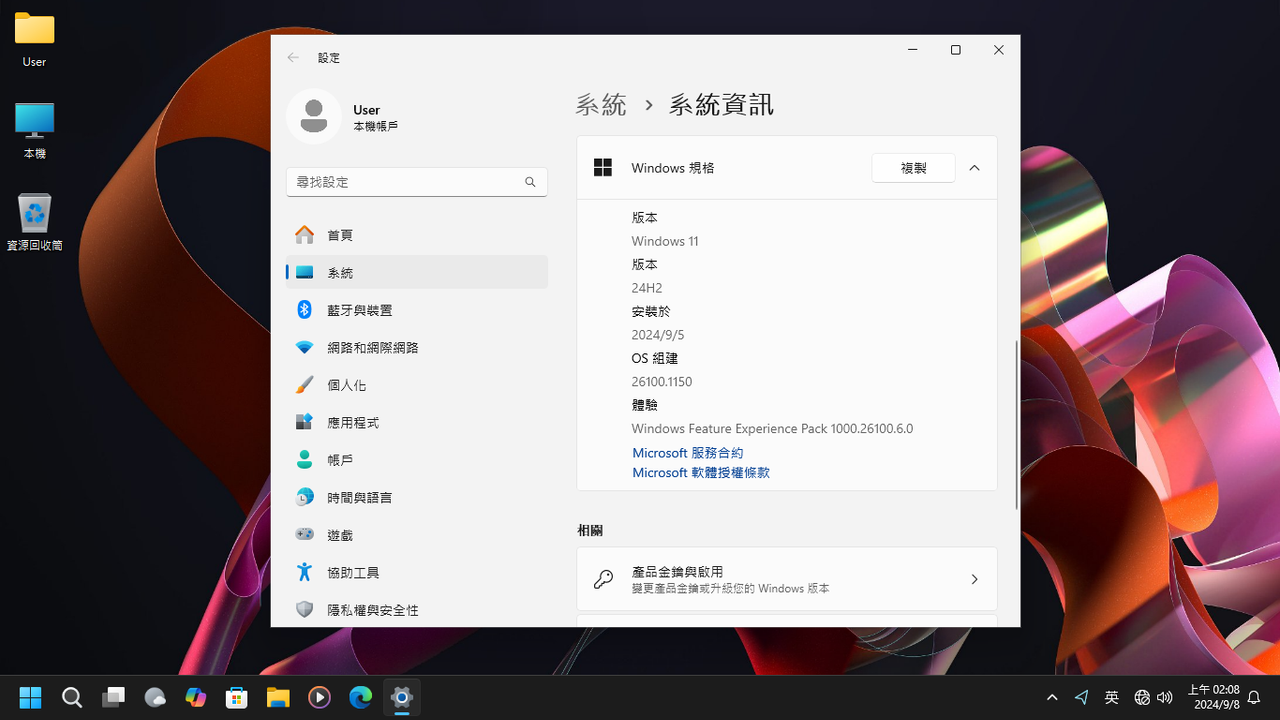Click the 系統 breadcrumb link

(x=602, y=104)
